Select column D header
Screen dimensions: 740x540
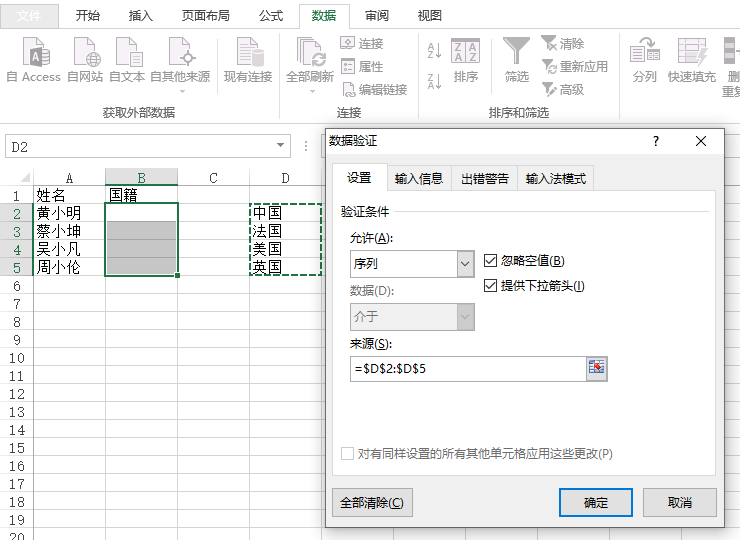285,177
